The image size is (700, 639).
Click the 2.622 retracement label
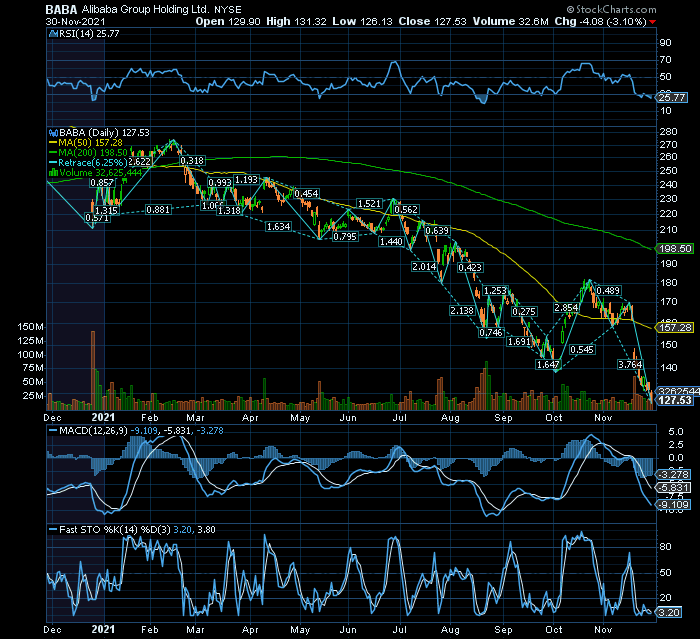(139, 162)
